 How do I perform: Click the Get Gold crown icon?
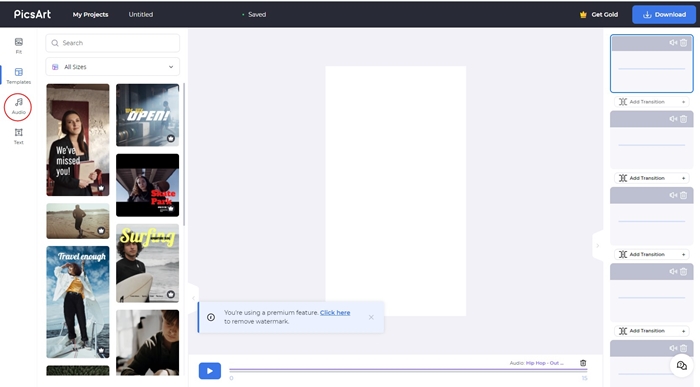(x=583, y=14)
